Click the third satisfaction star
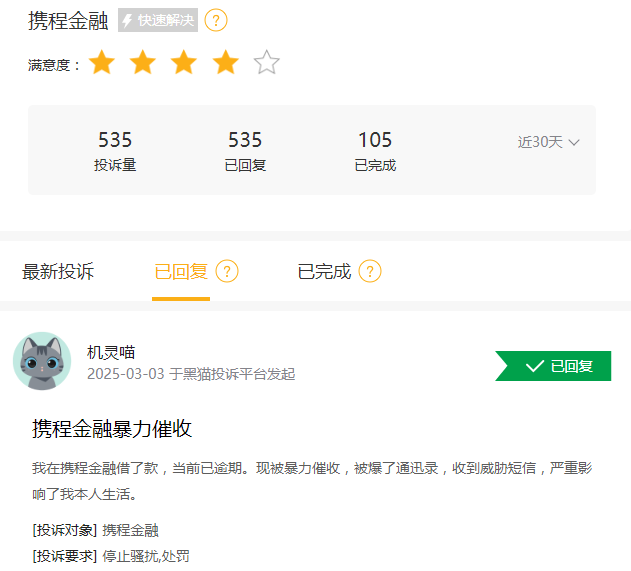Viewport: 631px width, 571px height. (x=184, y=62)
